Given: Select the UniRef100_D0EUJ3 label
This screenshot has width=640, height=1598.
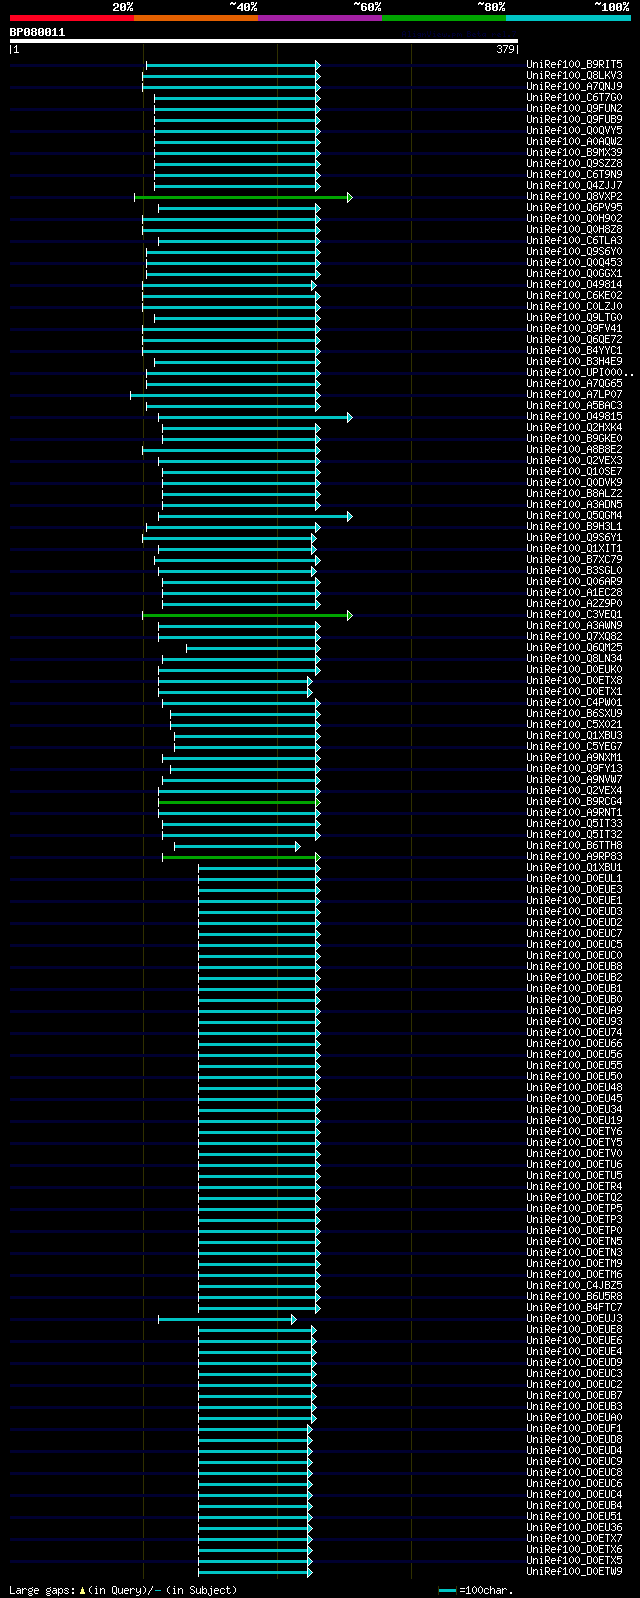Looking at the screenshot, I should pos(574,1319).
